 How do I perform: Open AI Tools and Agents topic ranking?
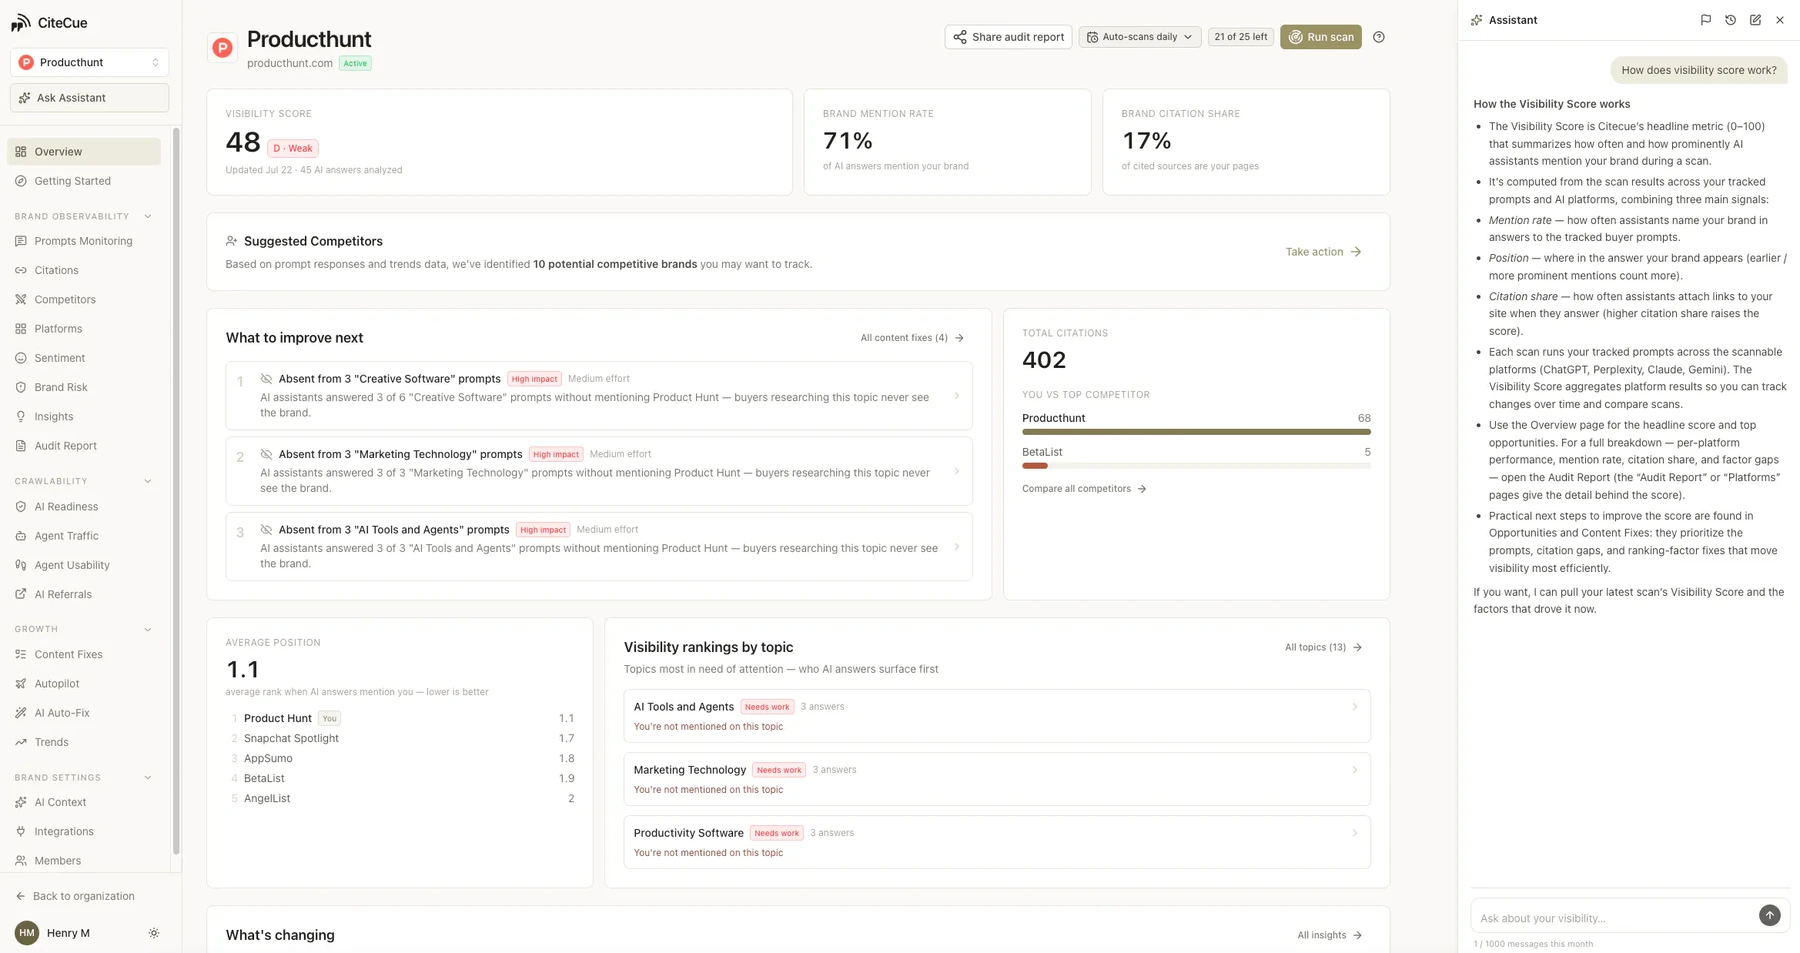[x=997, y=716]
